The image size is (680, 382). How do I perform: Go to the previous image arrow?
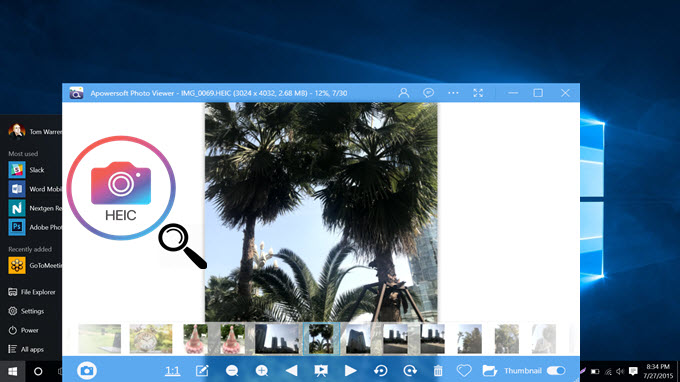coord(291,370)
